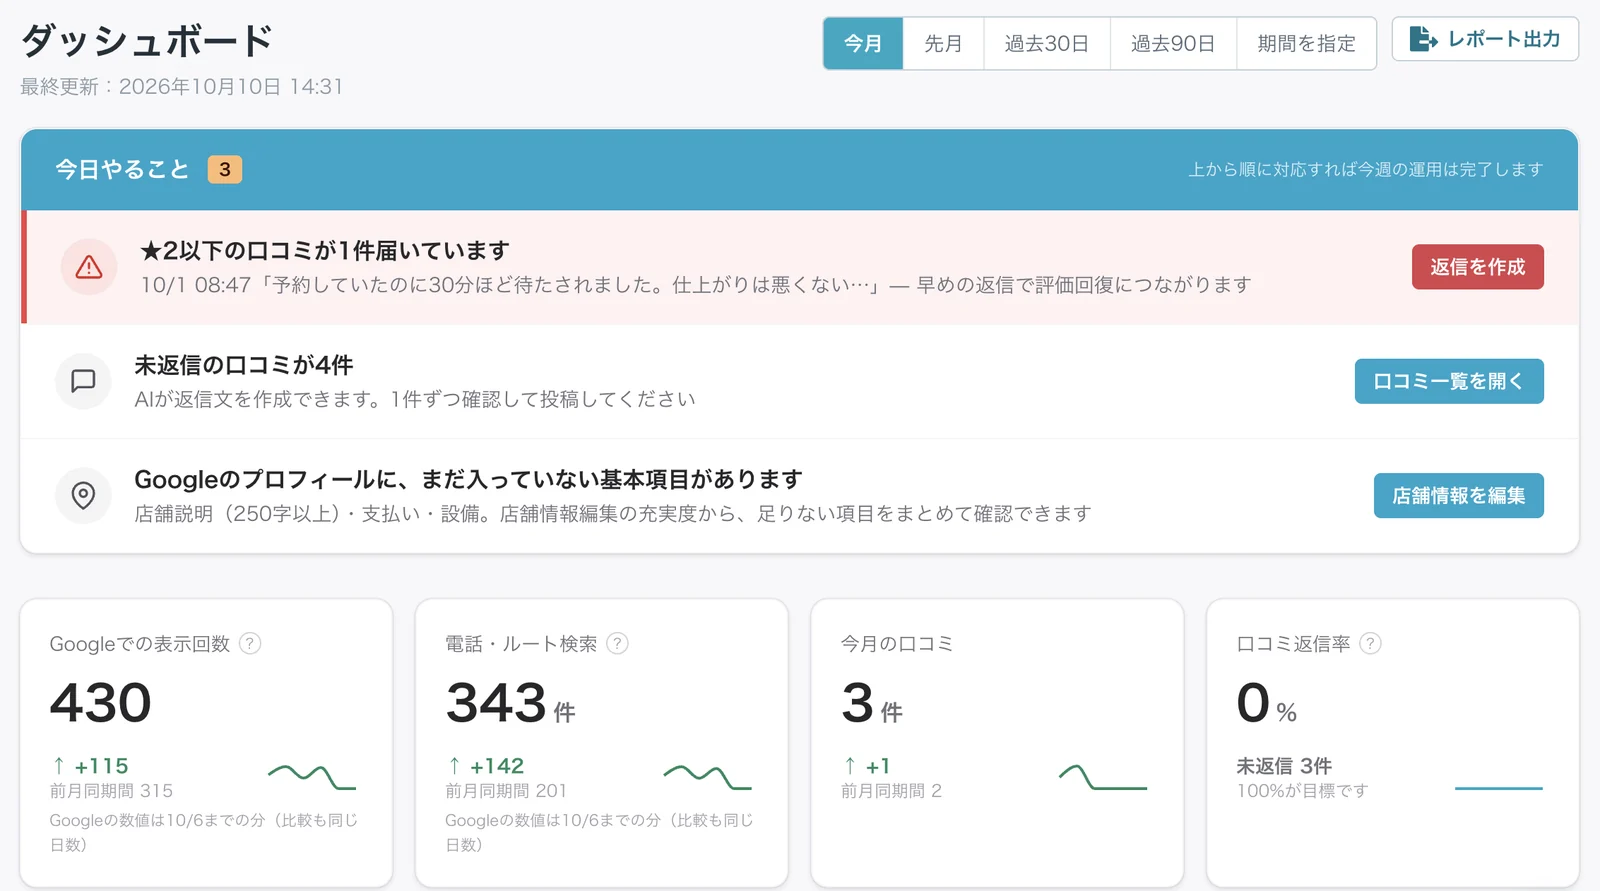Click the trend sparkline in Googleでの表示回数 card

(x=312, y=777)
